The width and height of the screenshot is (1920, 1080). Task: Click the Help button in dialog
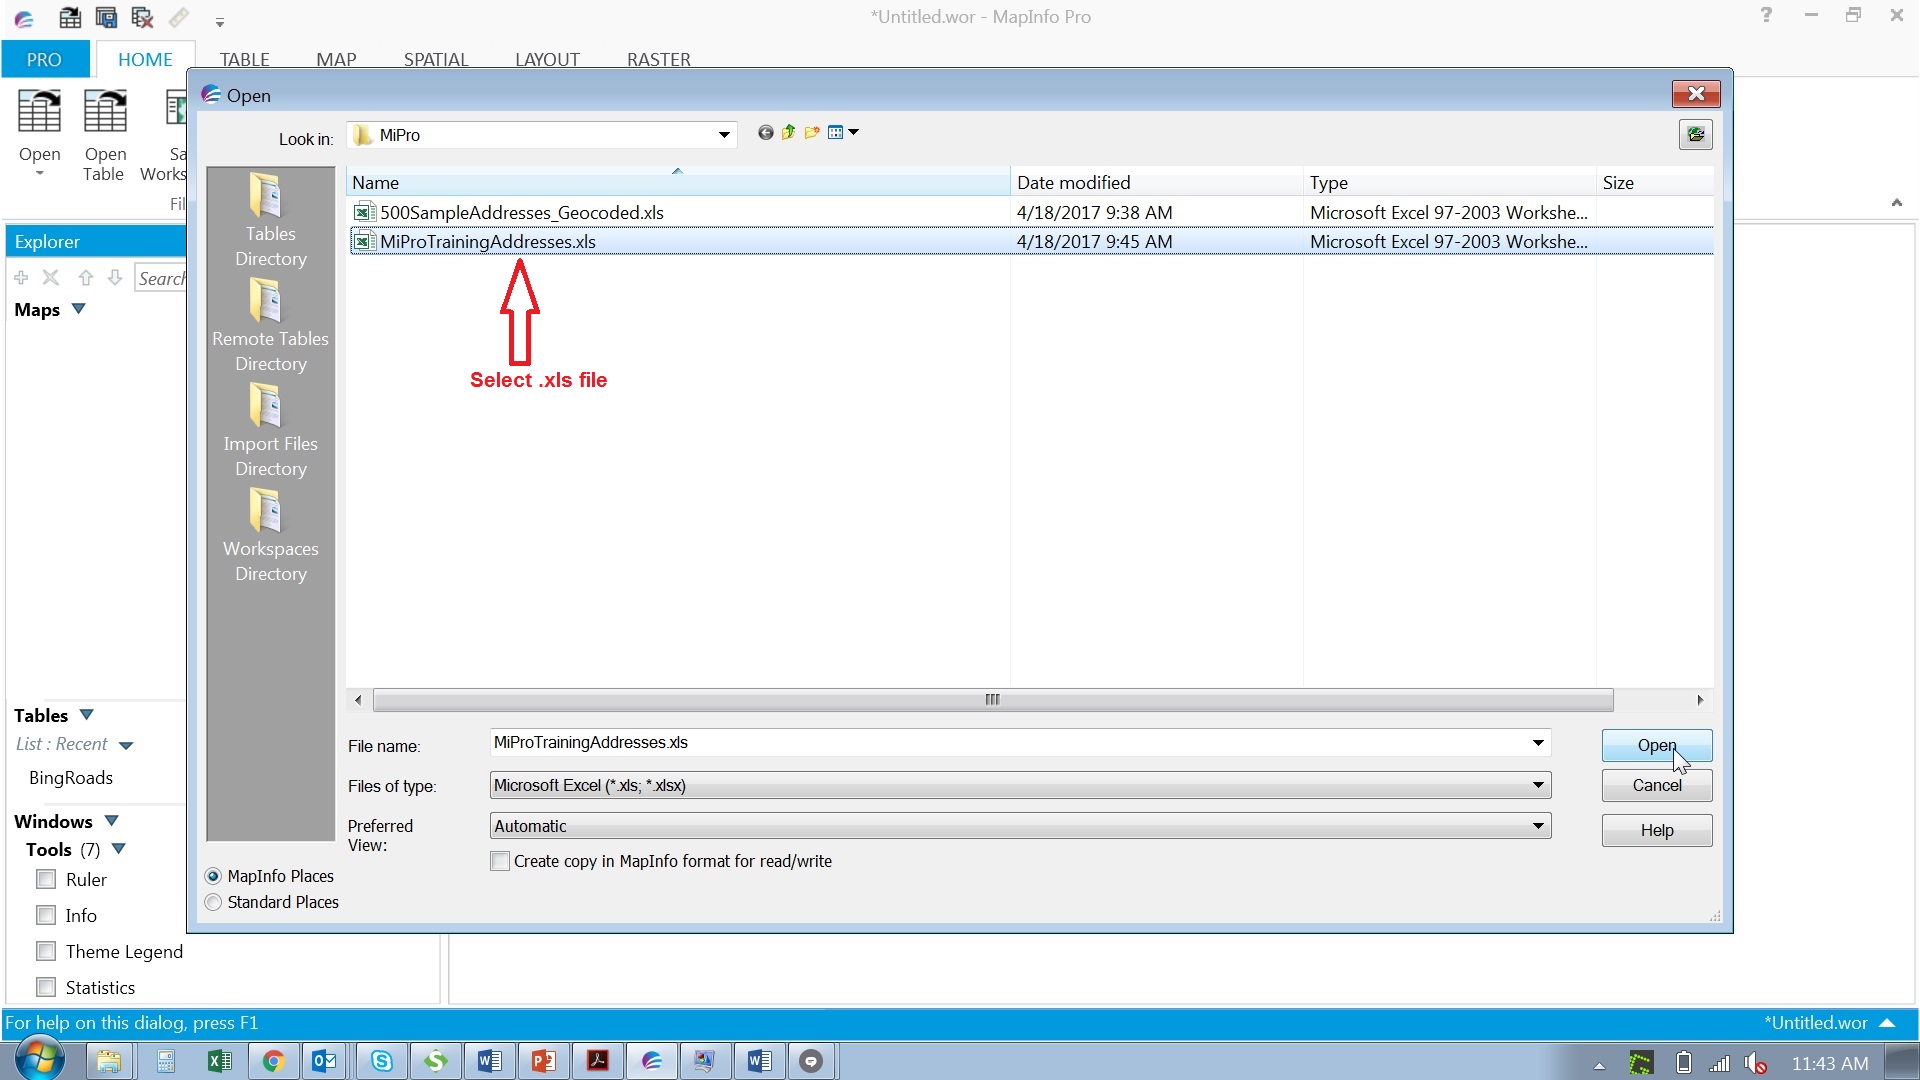pyautogui.click(x=1656, y=831)
